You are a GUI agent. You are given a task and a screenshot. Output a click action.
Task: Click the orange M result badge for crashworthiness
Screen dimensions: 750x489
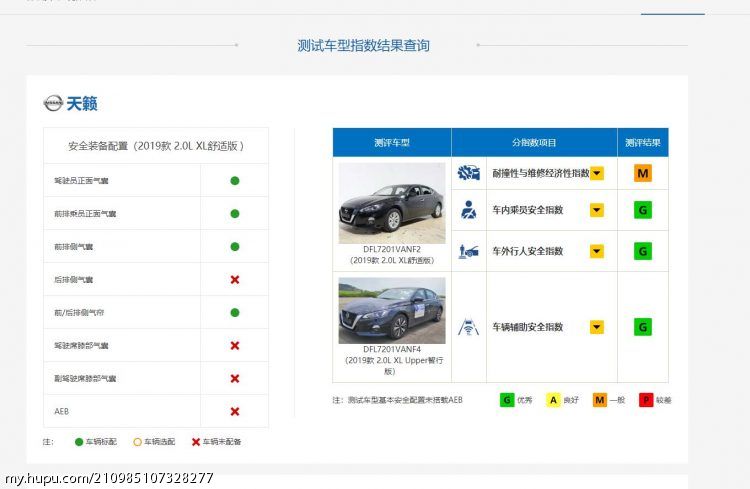click(643, 173)
